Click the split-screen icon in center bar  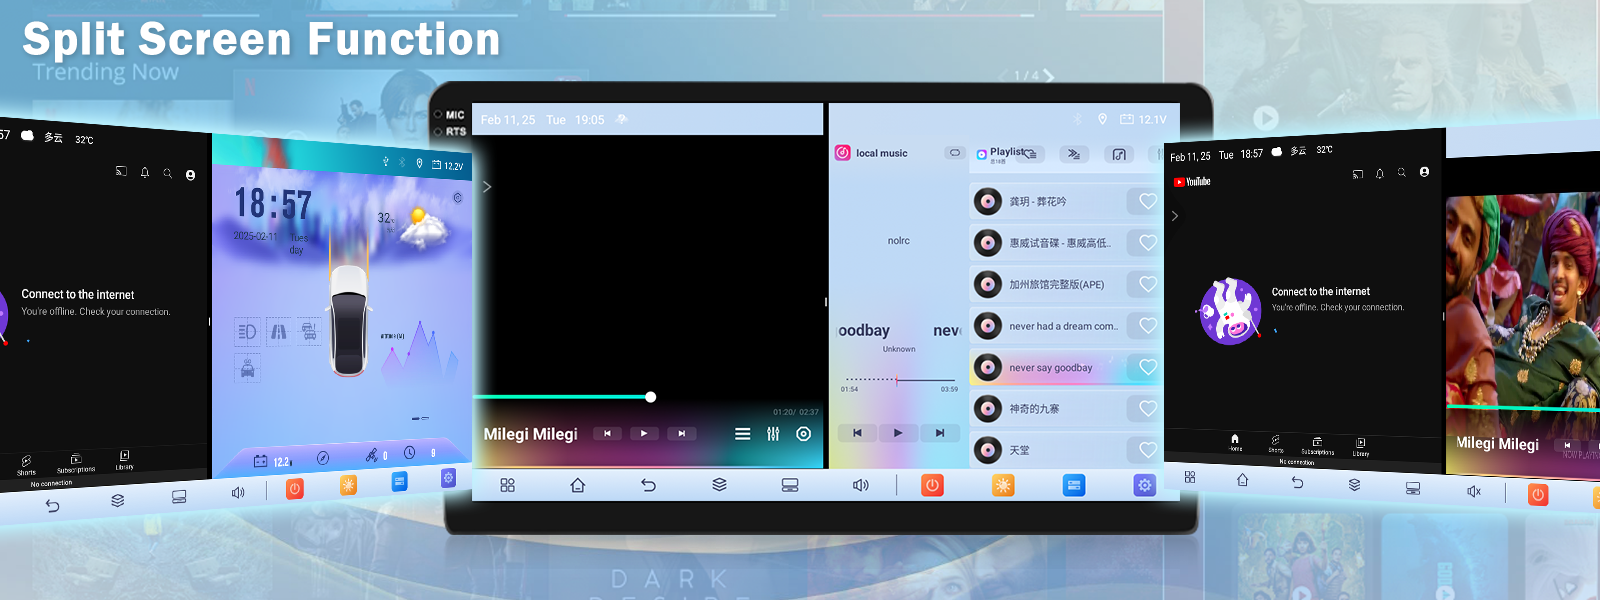(790, 485)
